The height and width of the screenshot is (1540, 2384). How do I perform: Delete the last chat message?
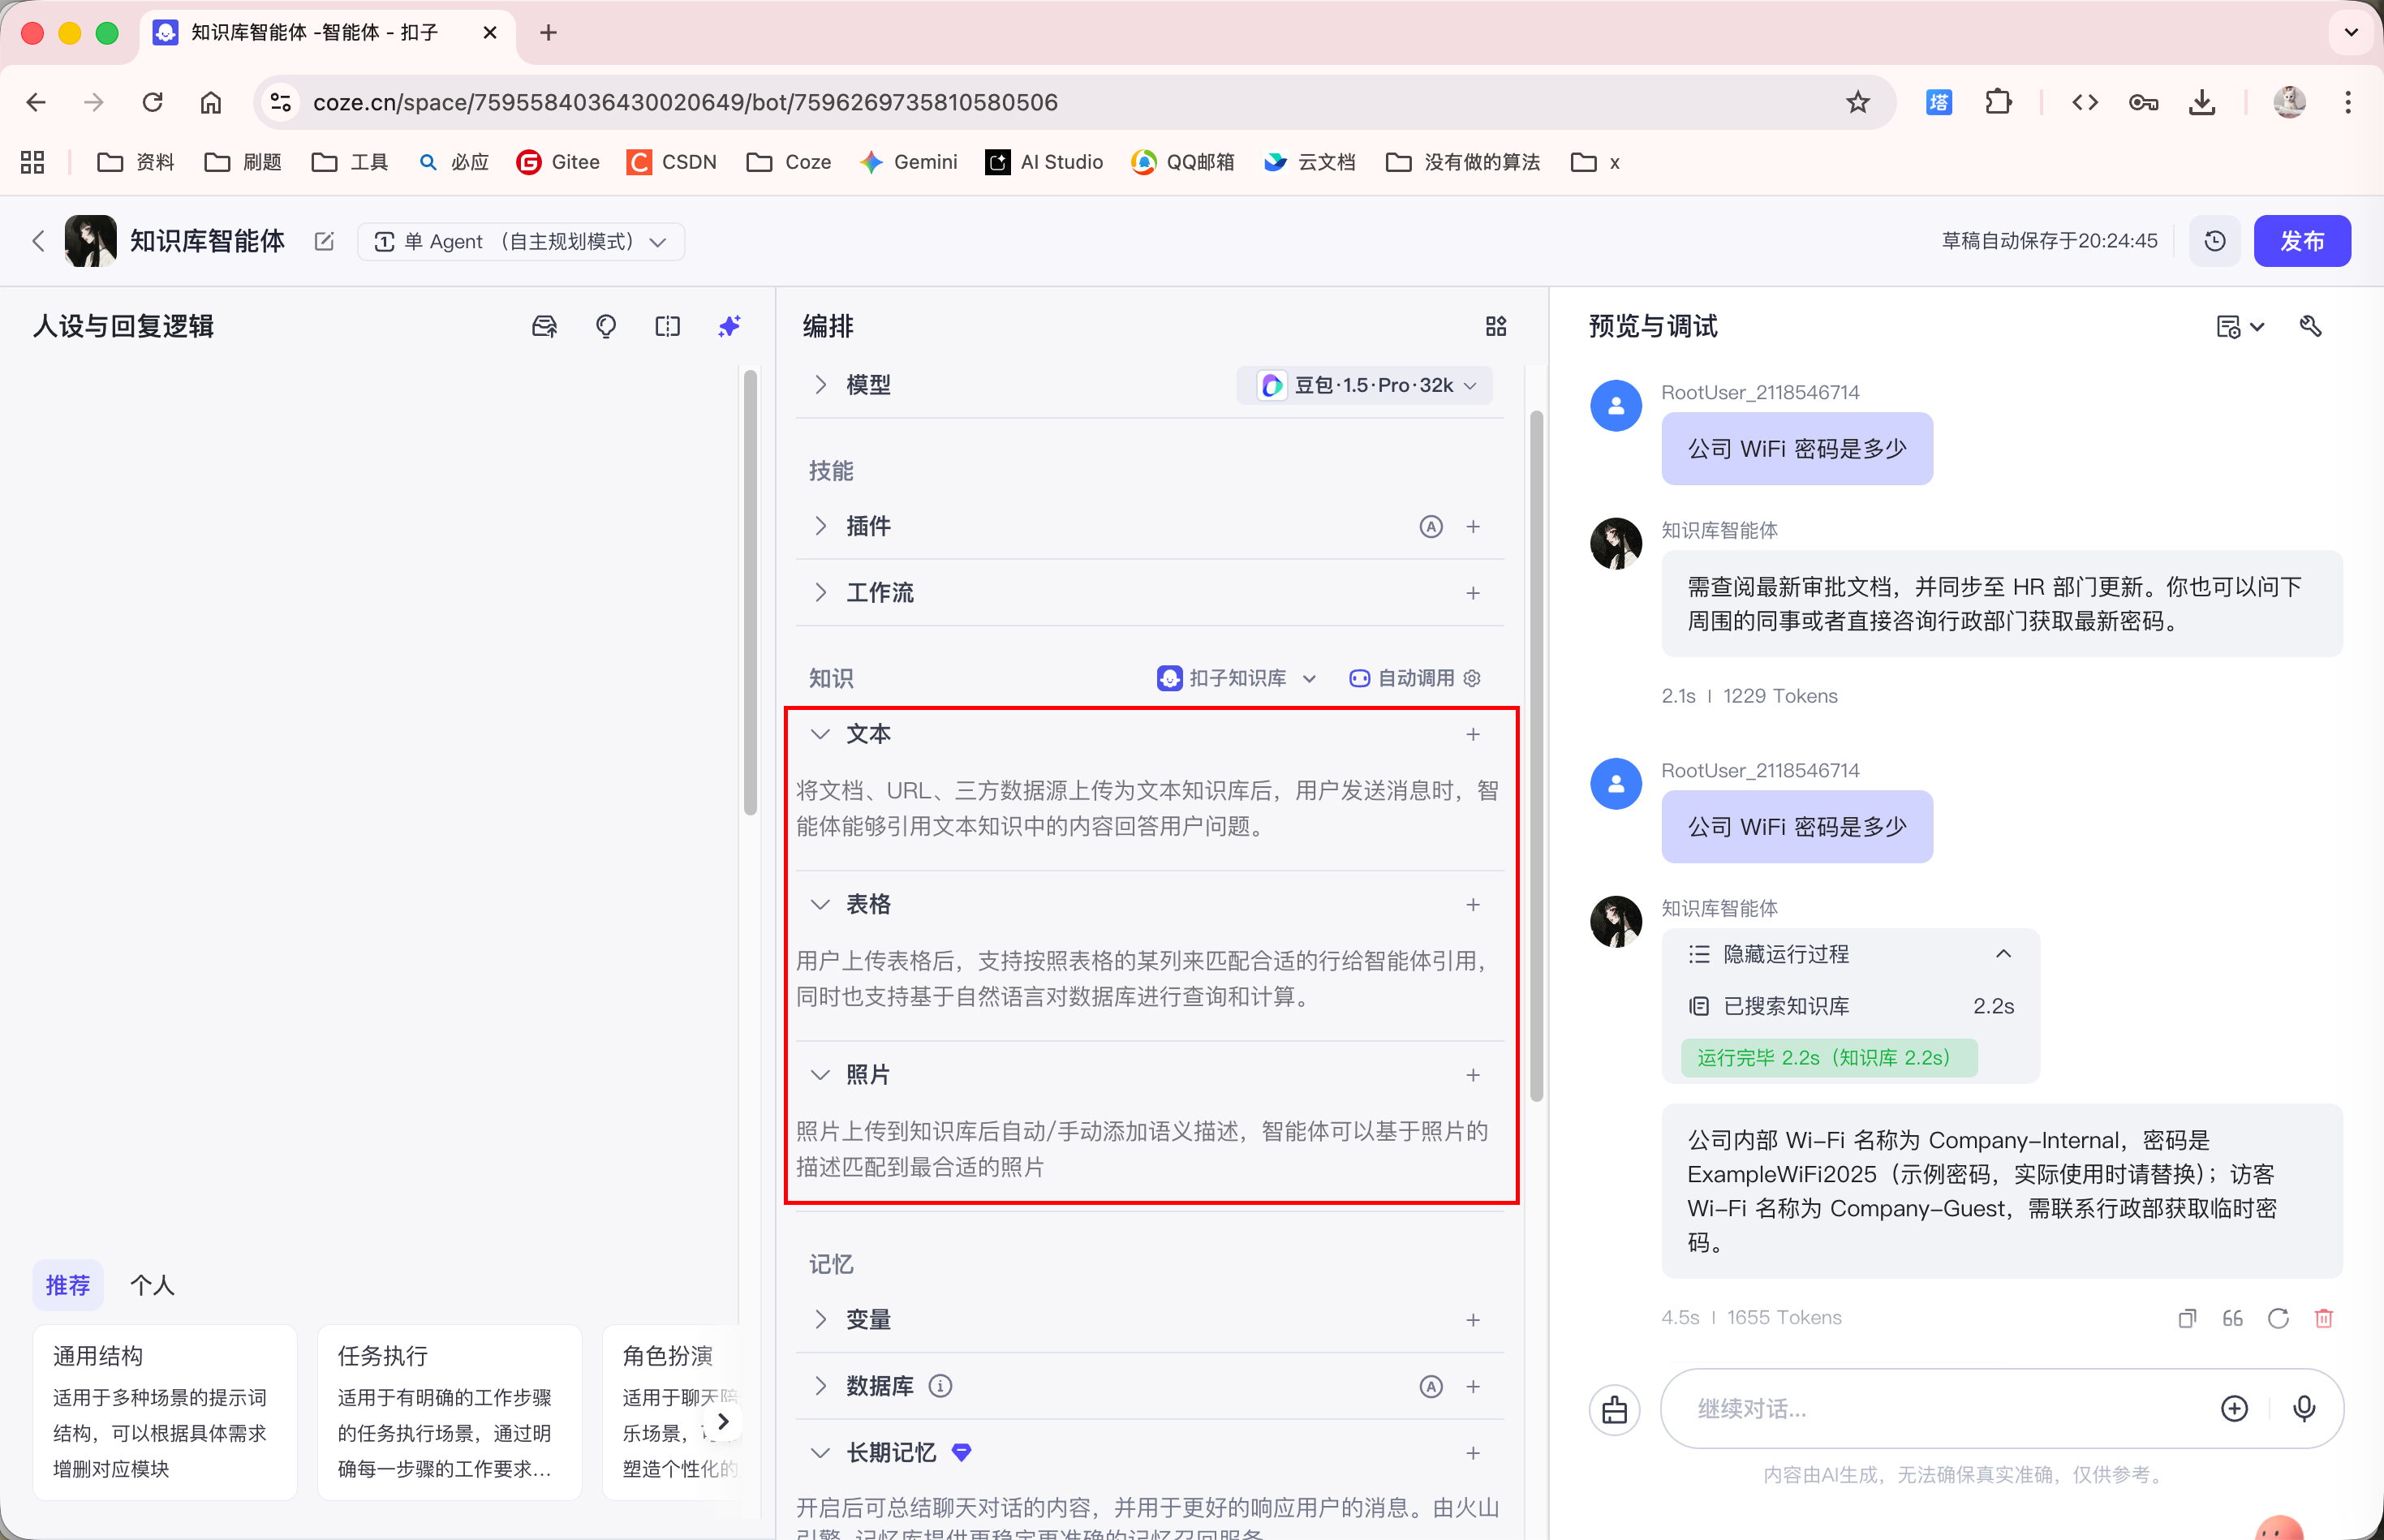pyautogui.click(x=2324, y=1318)
